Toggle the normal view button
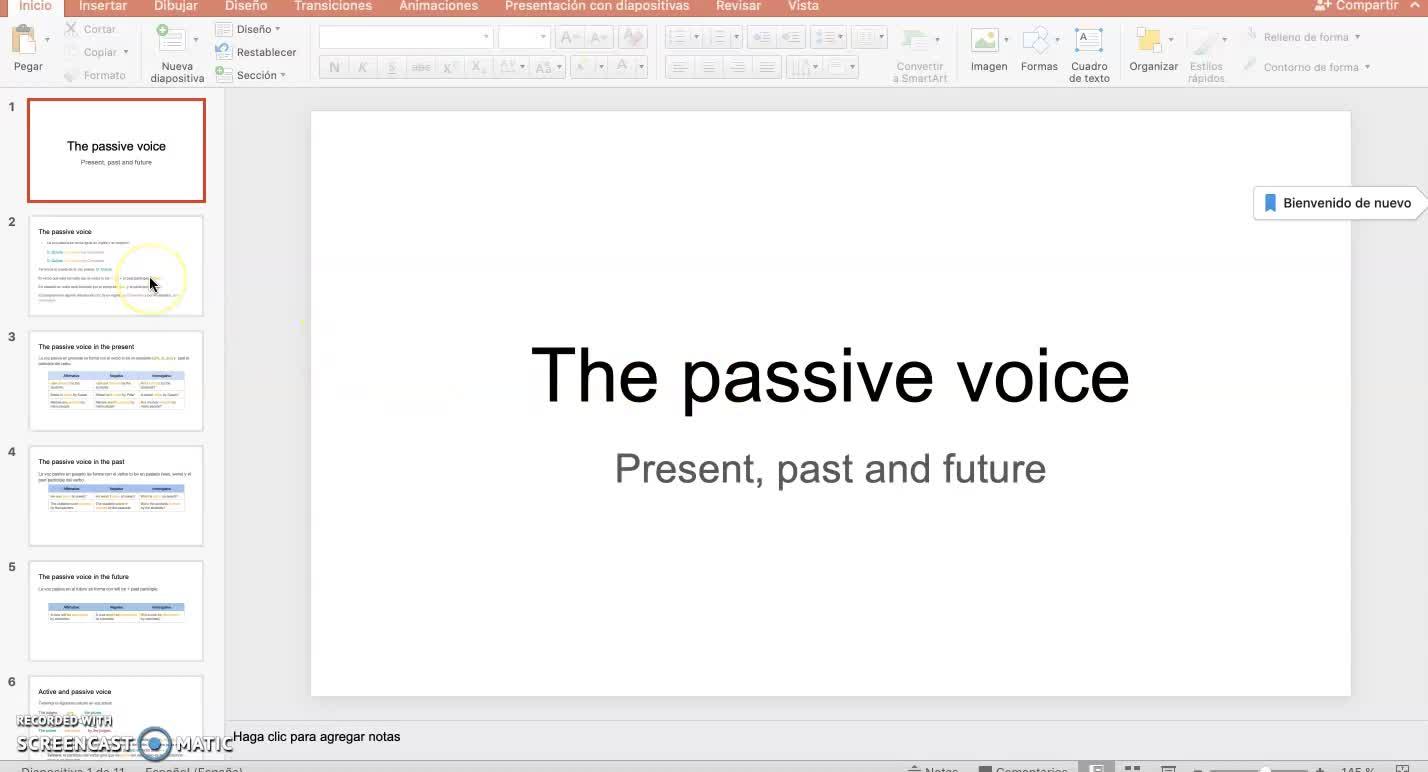This screenshot has height=772, width=1428. tap(1097, 769)
